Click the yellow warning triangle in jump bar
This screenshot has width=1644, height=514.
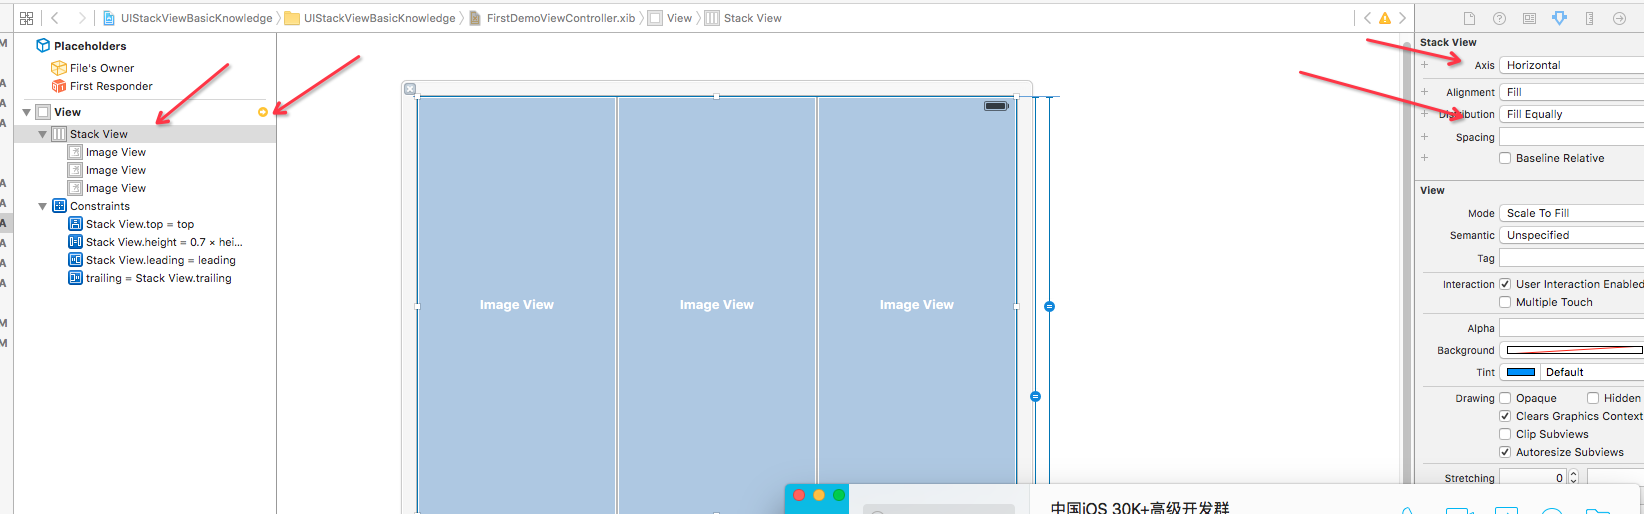tap(1385, 18)
